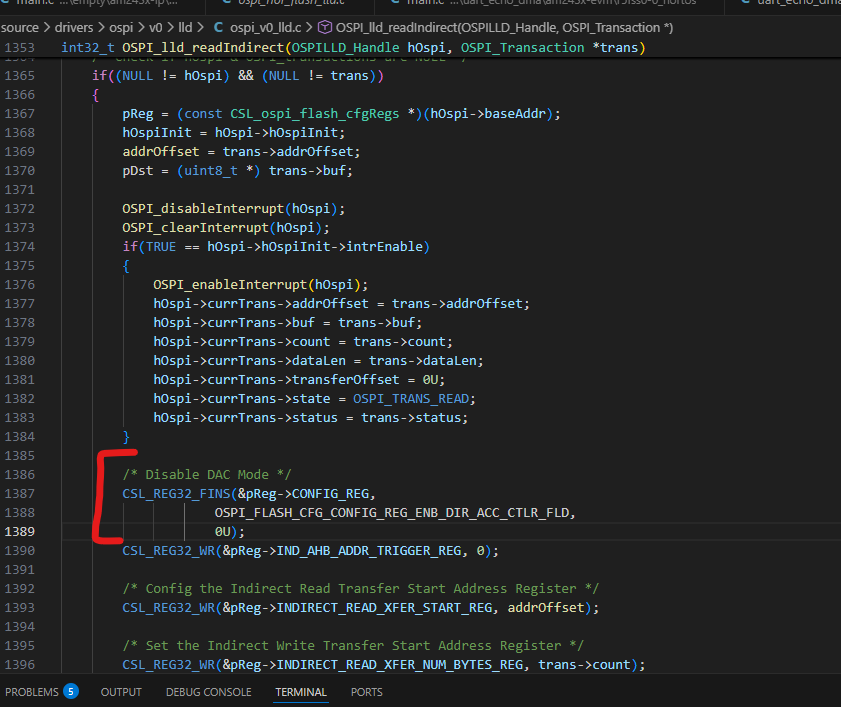Click 'OSPI_clearInterrupt' function call
Screen dimensions: 841x707
[x=195, y=227]
